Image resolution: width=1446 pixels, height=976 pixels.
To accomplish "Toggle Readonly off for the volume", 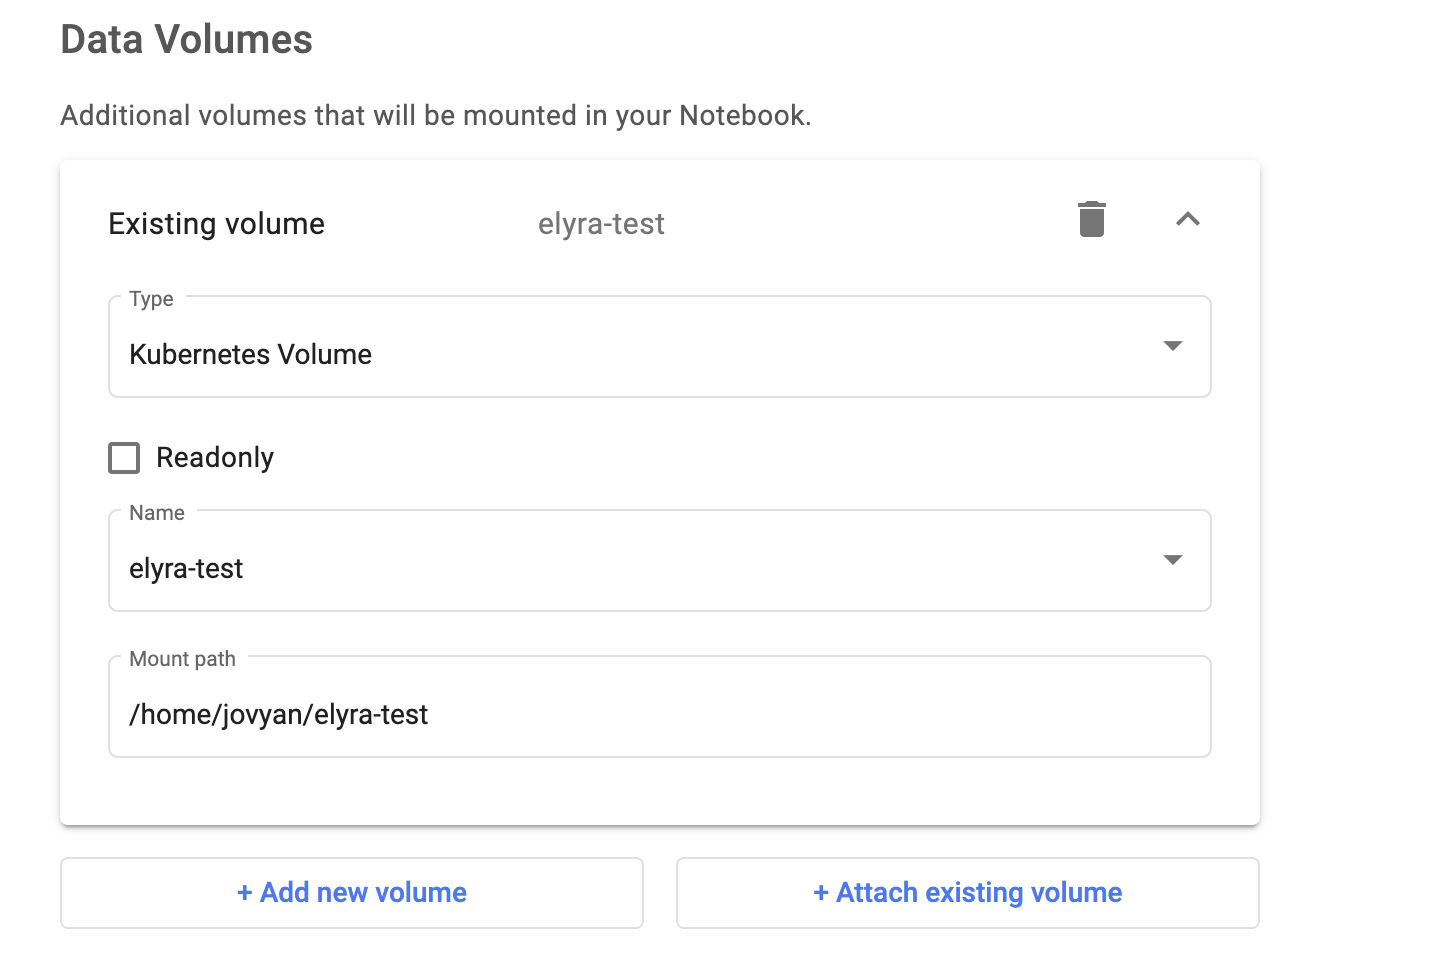I will point(123,457).
